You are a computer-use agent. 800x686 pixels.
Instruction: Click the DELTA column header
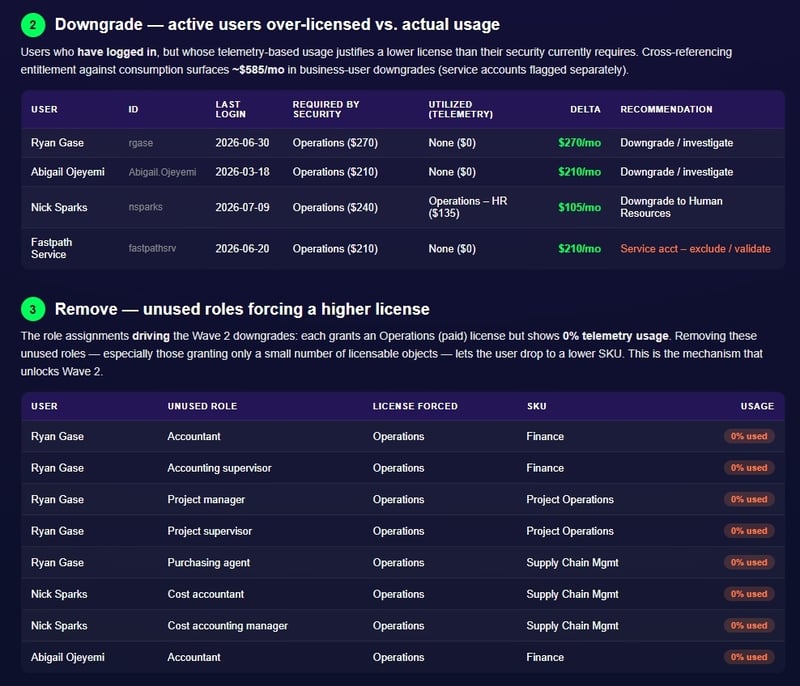coord(585,109)
